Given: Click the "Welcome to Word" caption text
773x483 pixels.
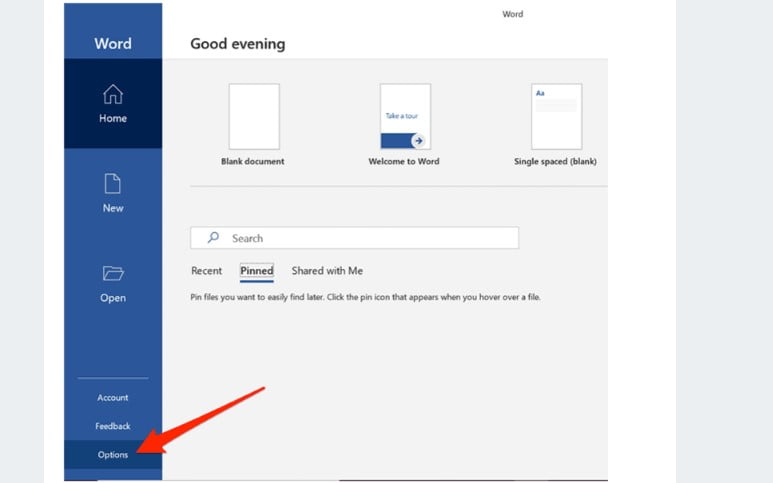Looking at the screenshot, I should [x=404, y=161].
